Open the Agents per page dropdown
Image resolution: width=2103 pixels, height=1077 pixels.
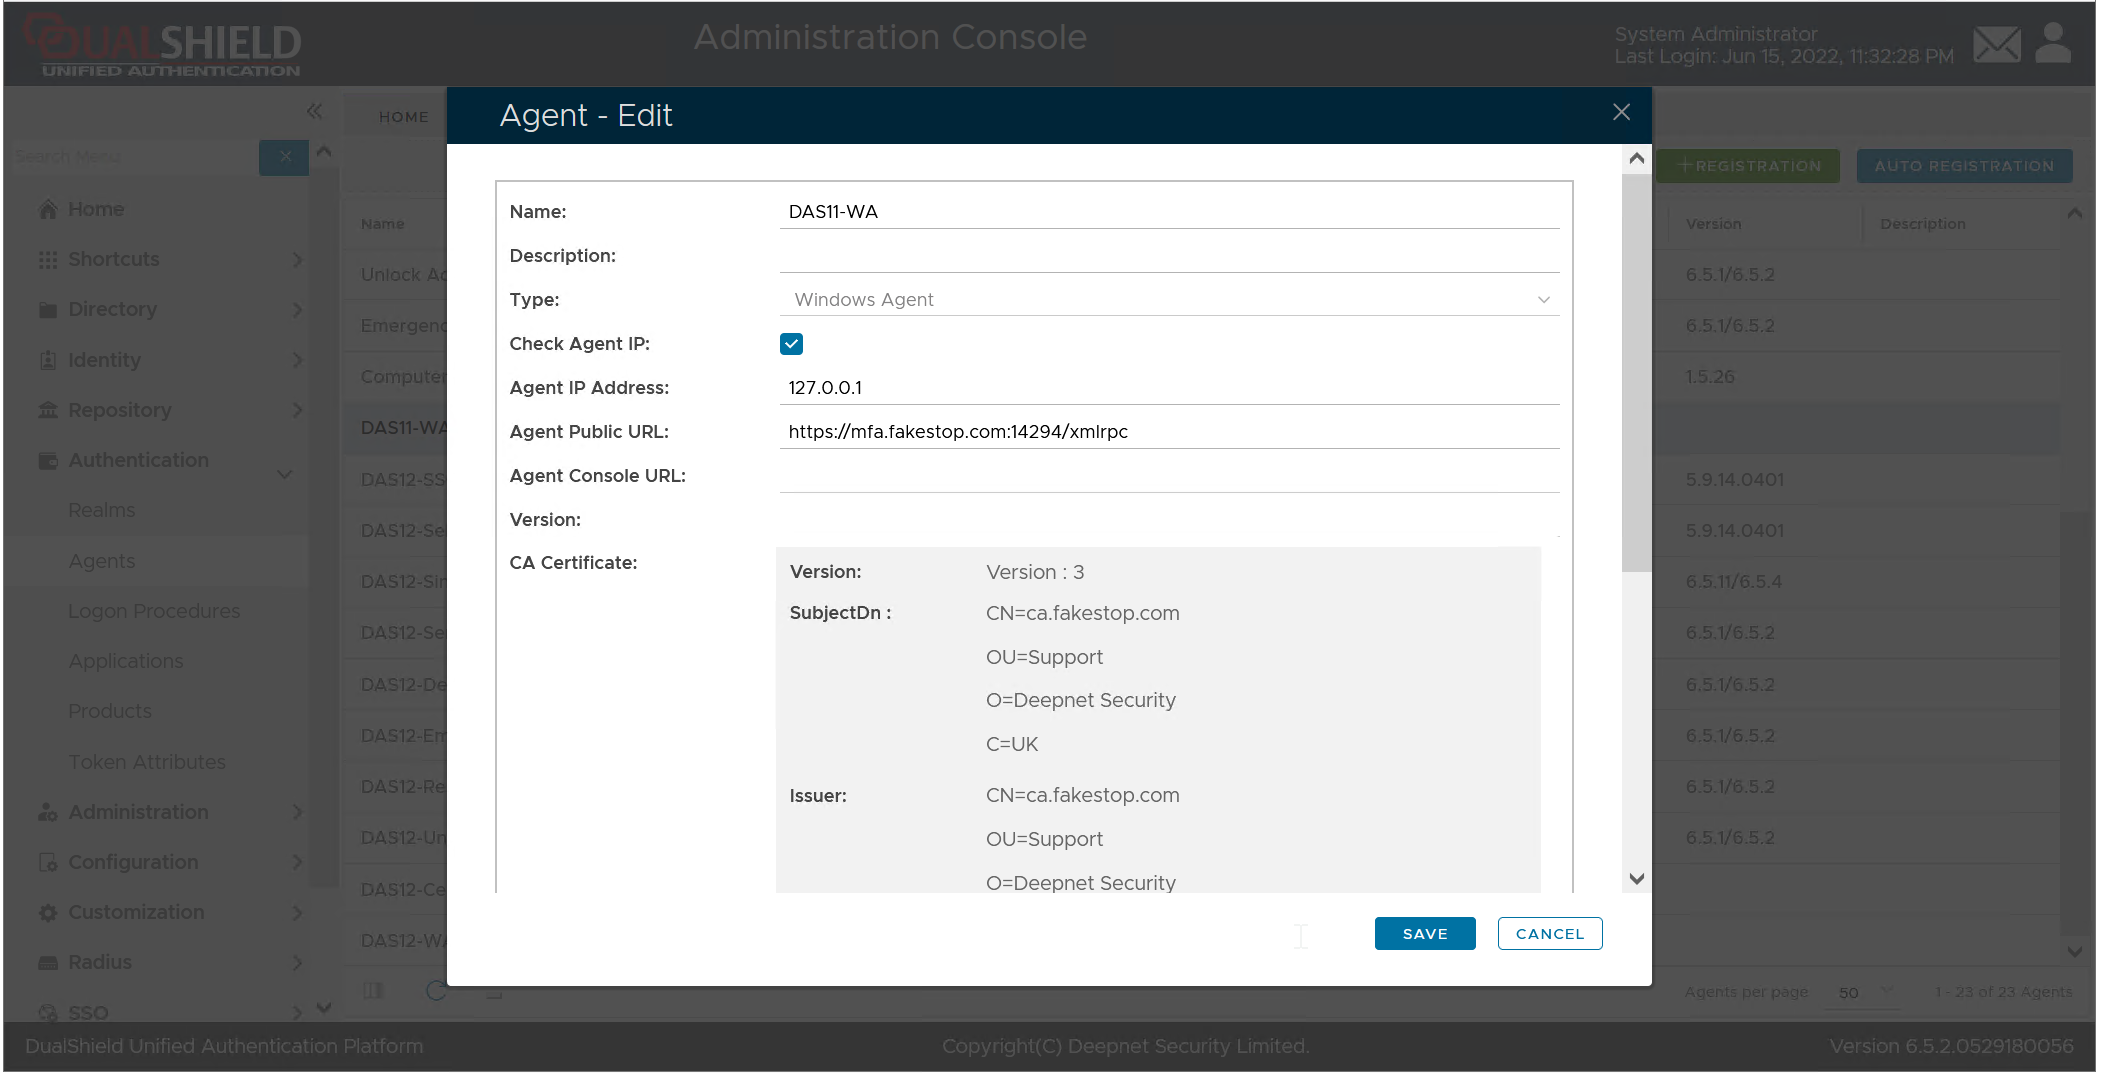(1864, 992)
